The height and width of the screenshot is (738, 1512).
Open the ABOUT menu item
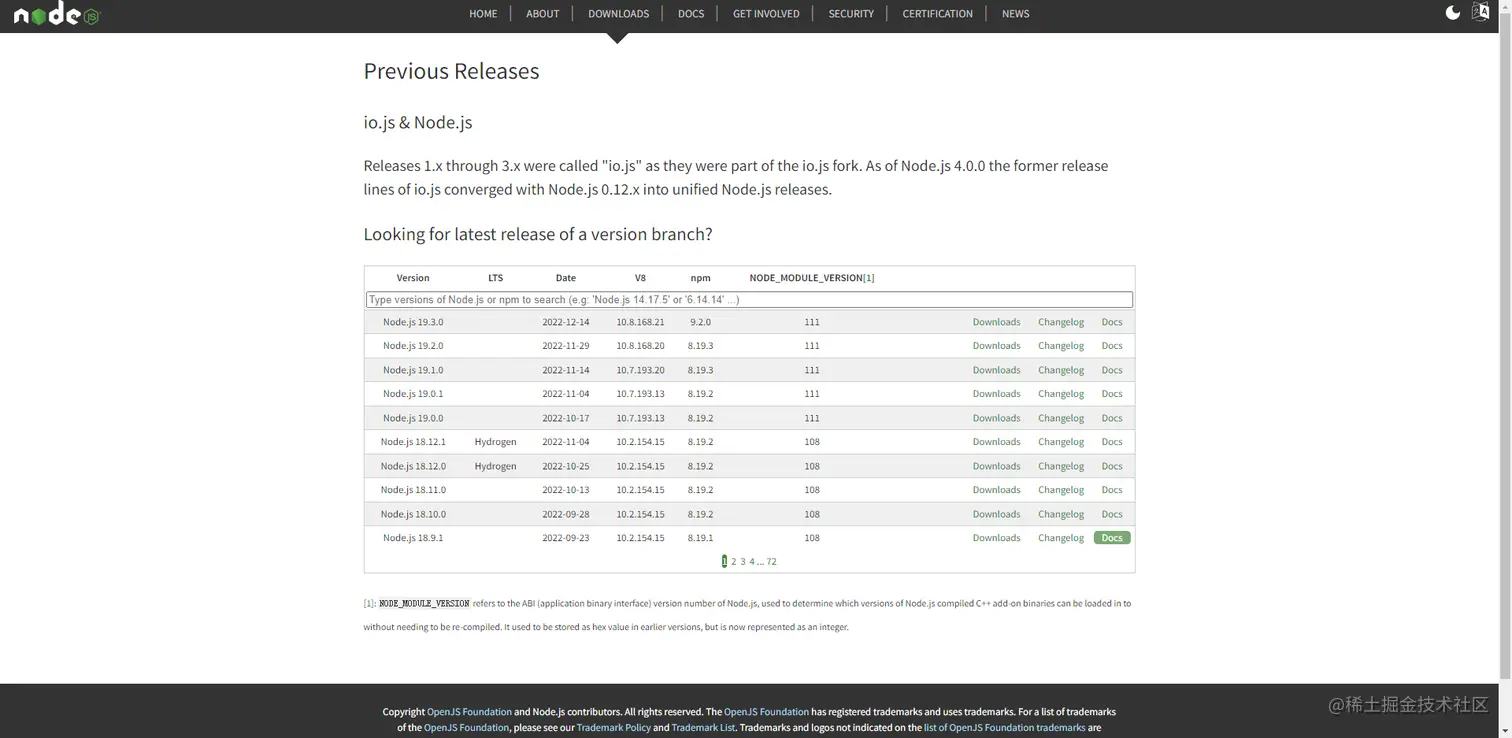click(543, 14)
